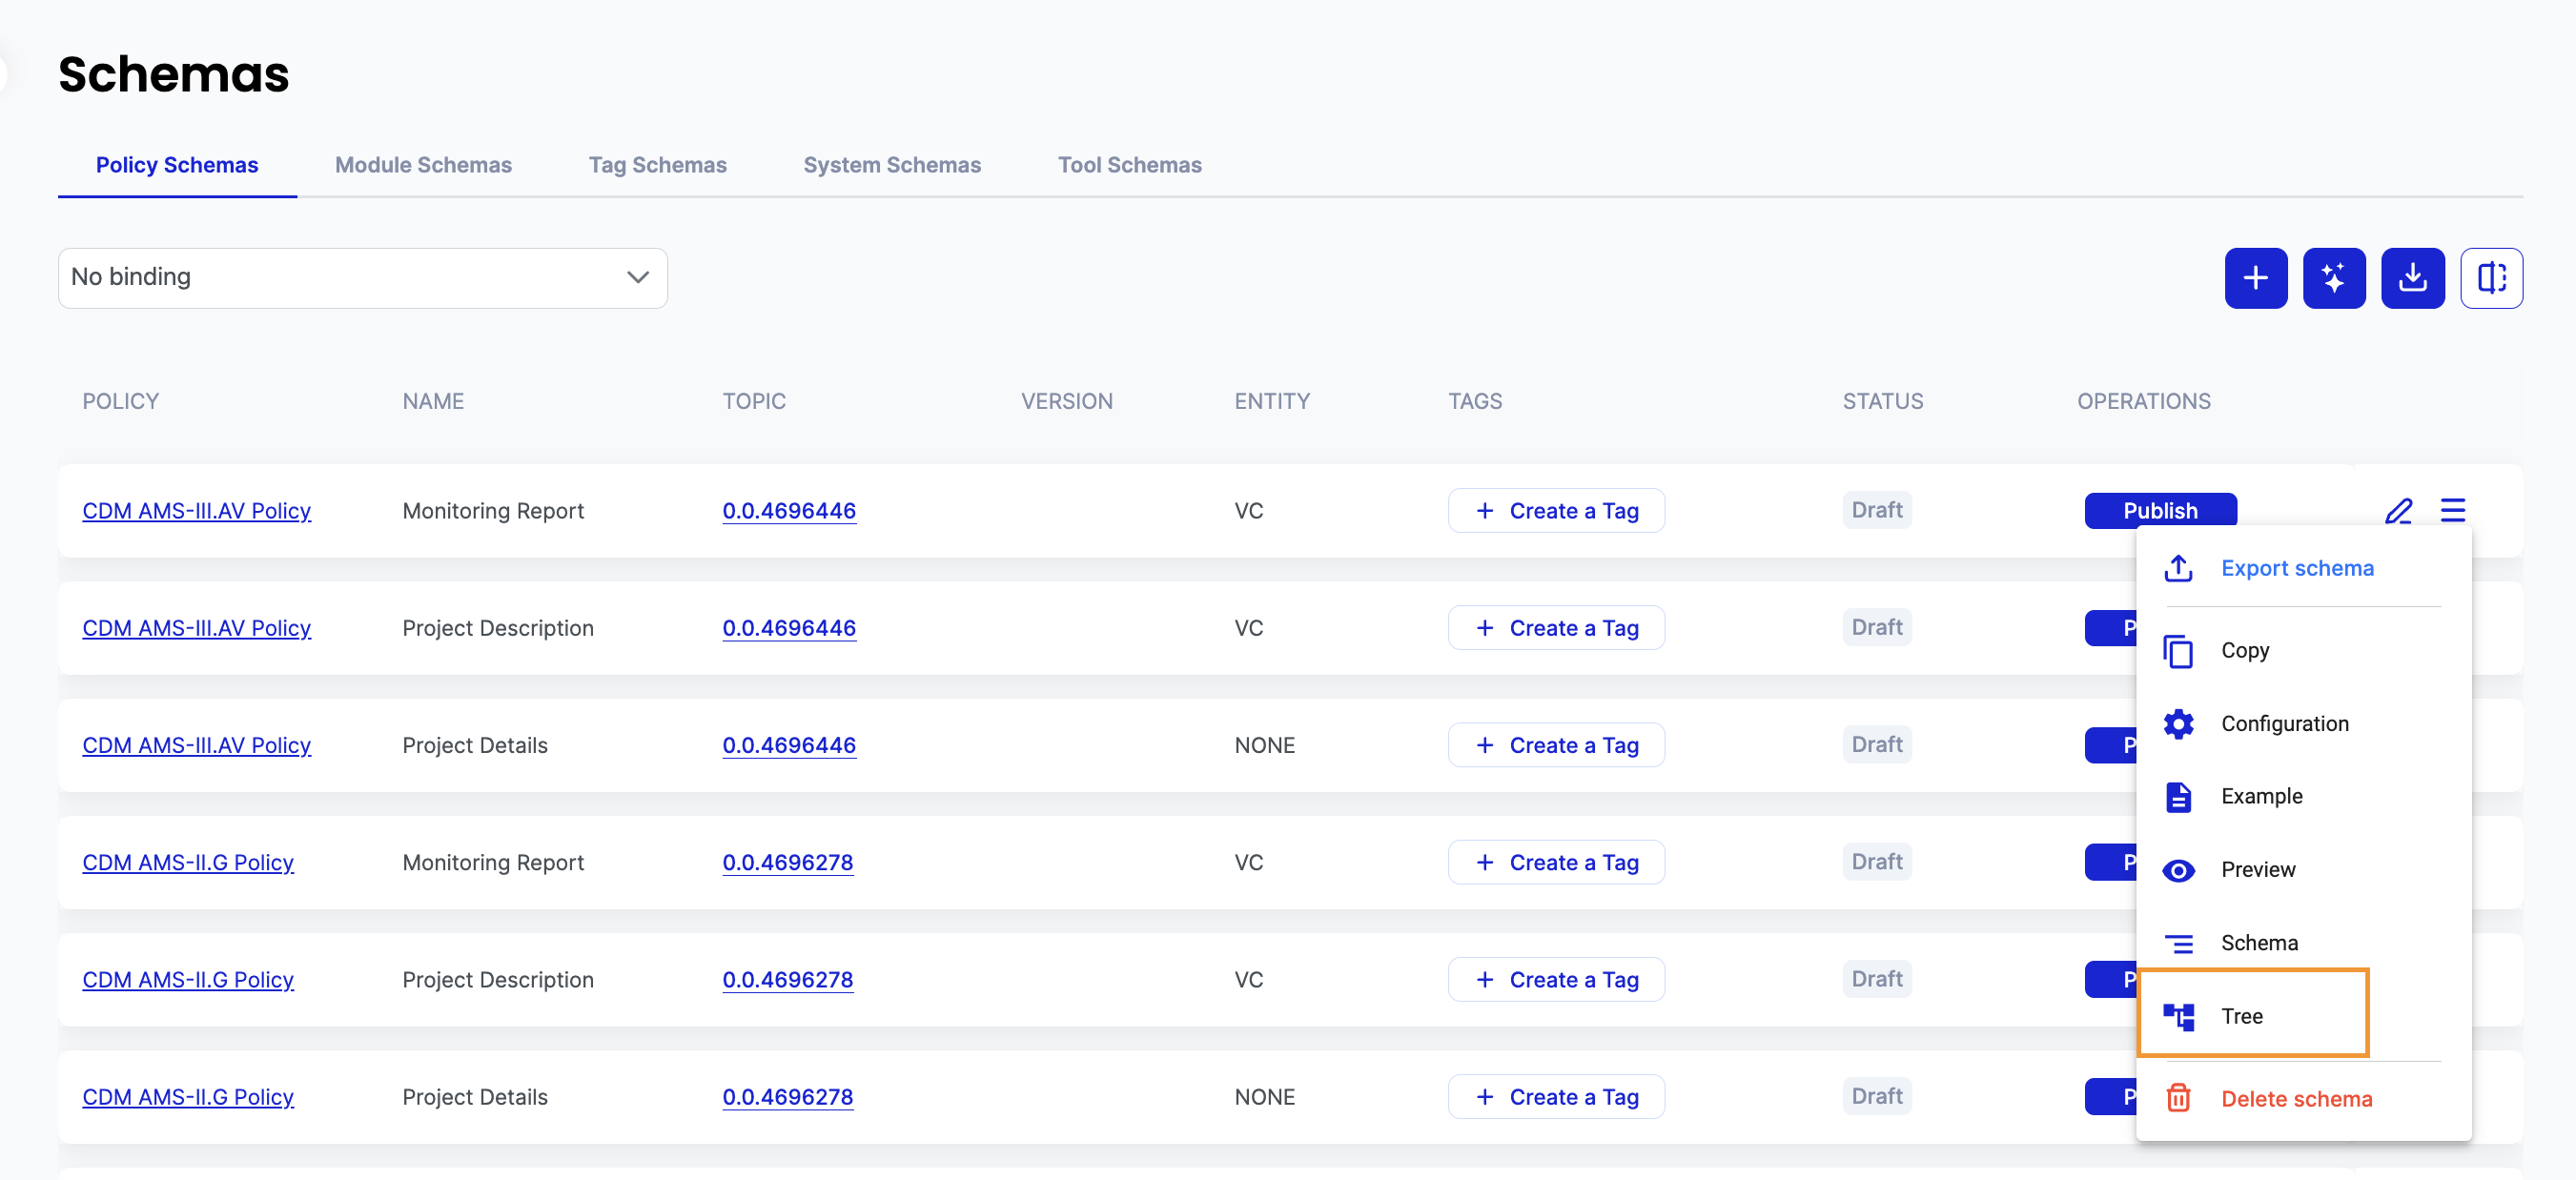2576x1180 pixels.
Task: Click the AI sparkle schema button
Action: [2333, 278]
